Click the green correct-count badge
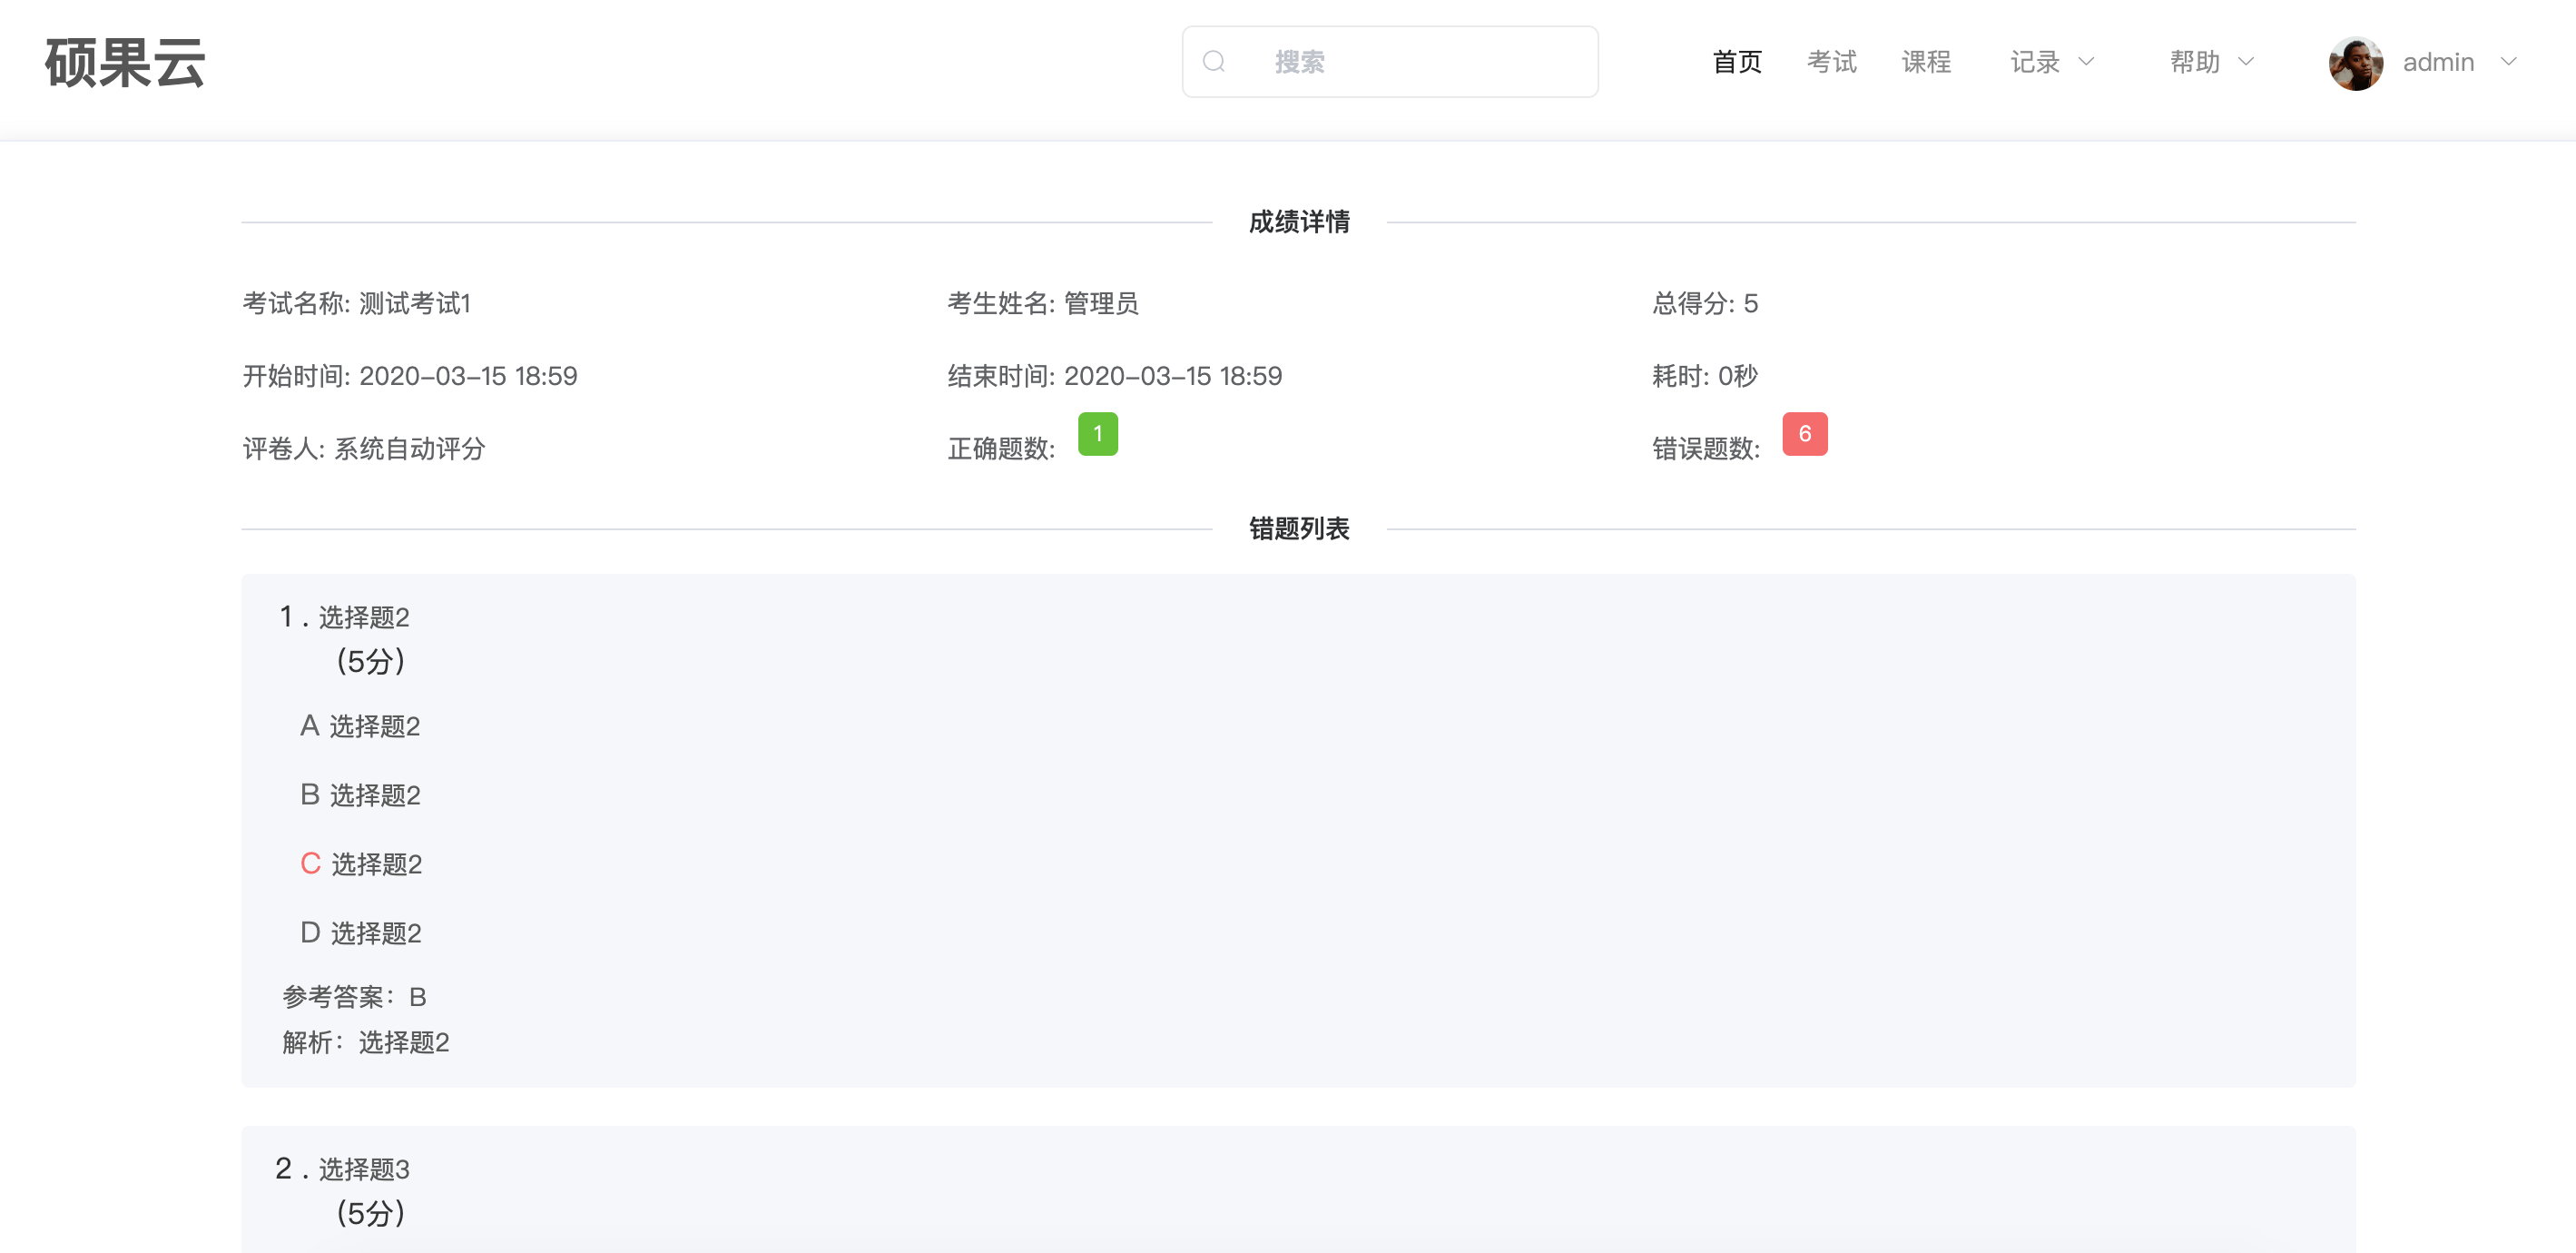 tap(1097, 434)
